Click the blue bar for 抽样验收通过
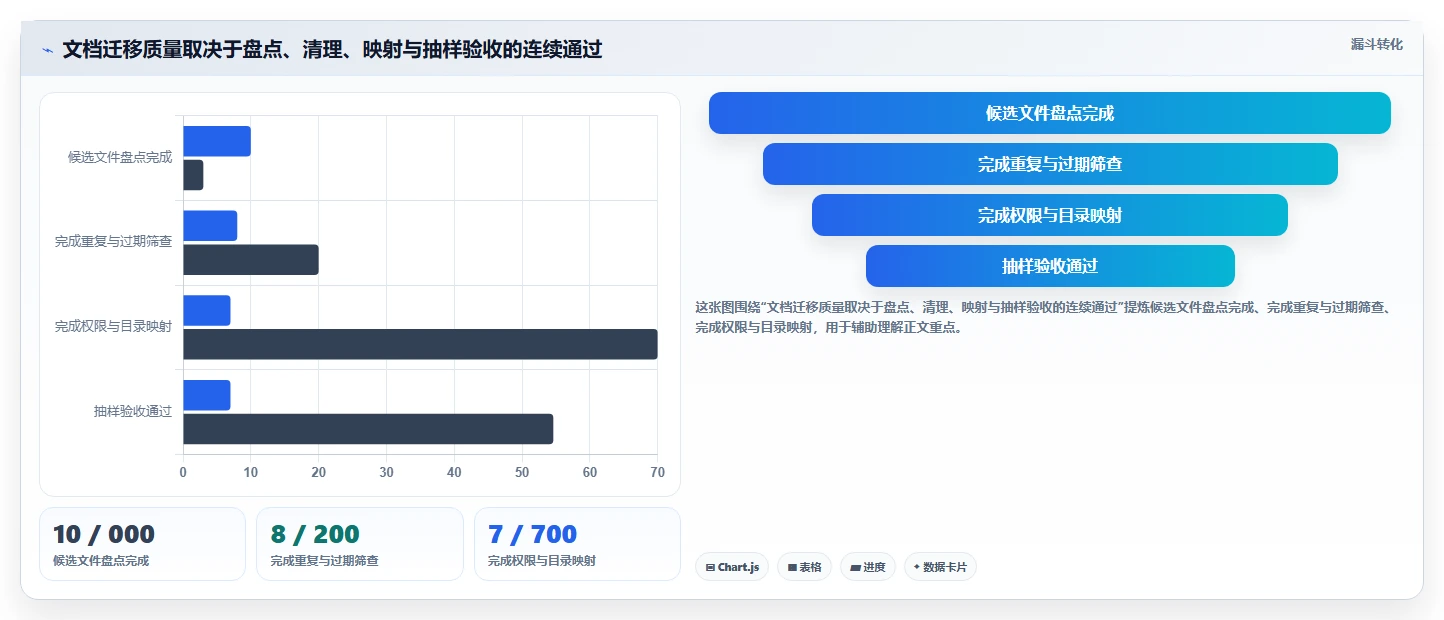Image resolution: width=1444 pixels, height=620 pixels. coord(207,395)
